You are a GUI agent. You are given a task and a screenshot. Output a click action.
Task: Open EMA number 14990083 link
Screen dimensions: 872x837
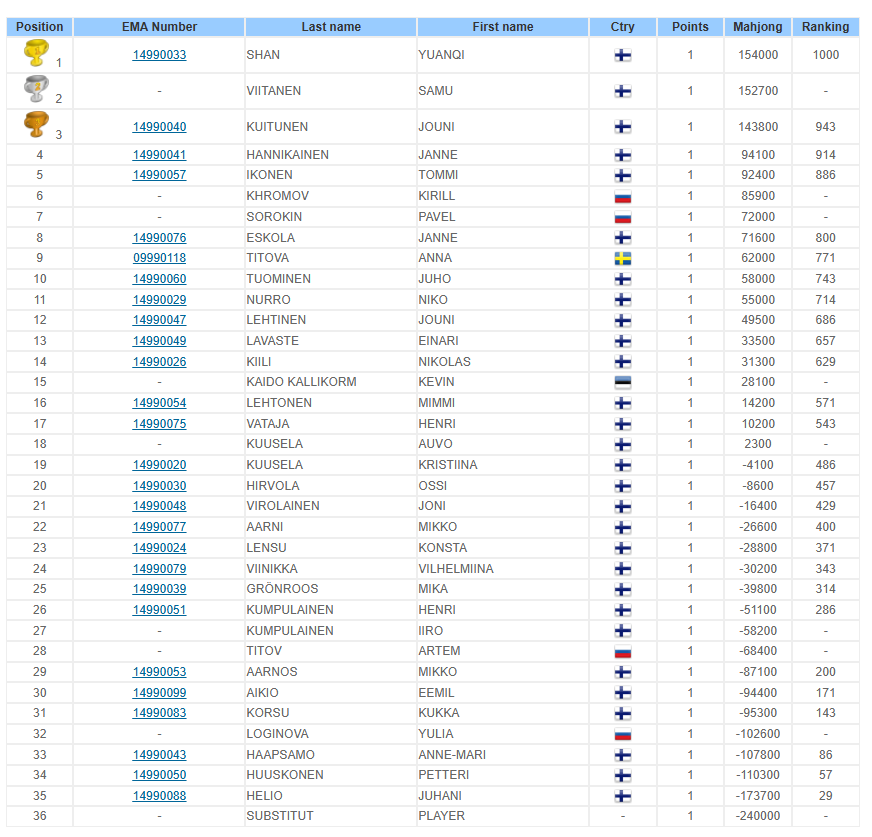point(159,713)
